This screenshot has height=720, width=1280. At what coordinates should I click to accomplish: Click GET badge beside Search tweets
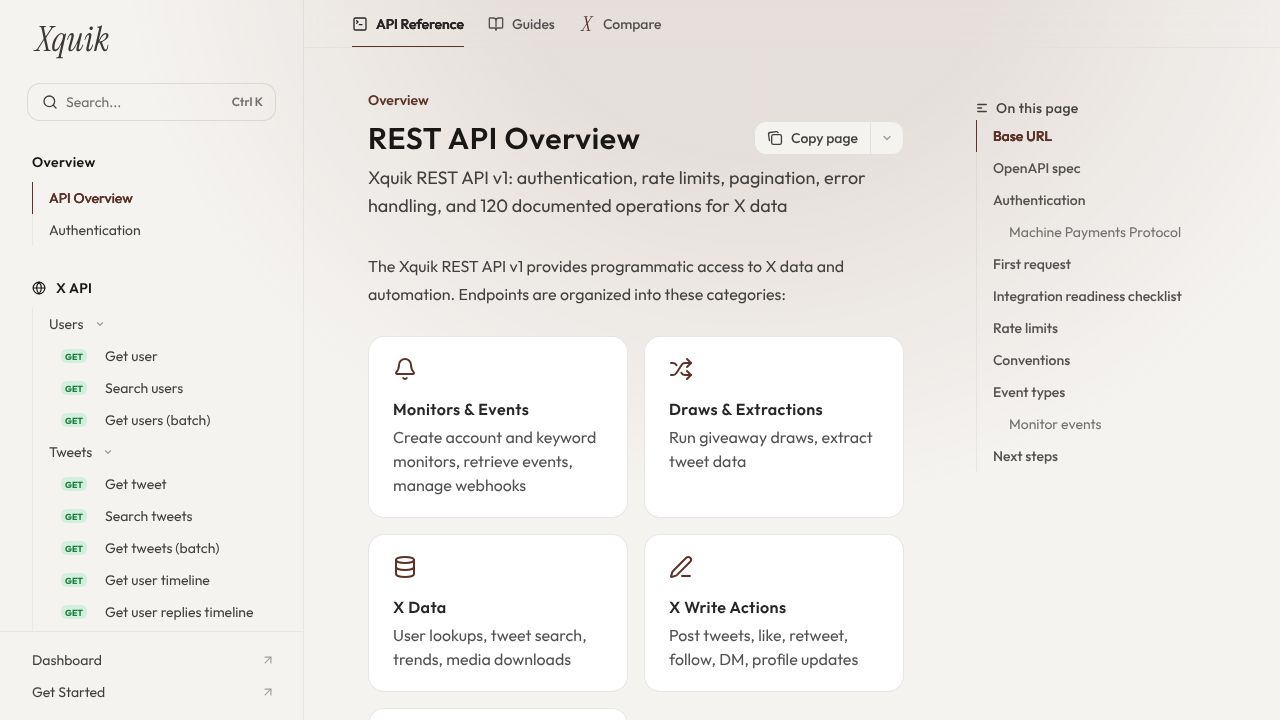[x=74, y=517]
